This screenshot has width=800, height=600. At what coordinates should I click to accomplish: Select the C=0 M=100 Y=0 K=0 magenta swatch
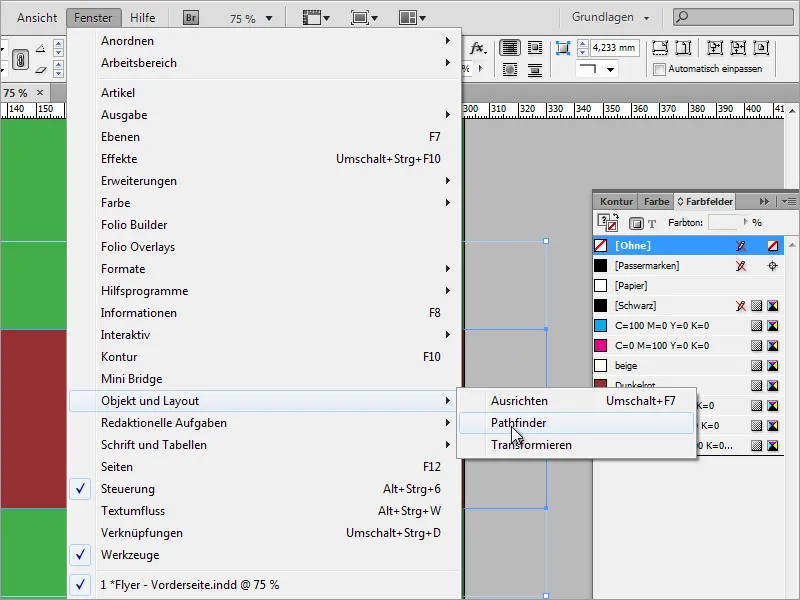pyautogui.click(x=688, y=345)
